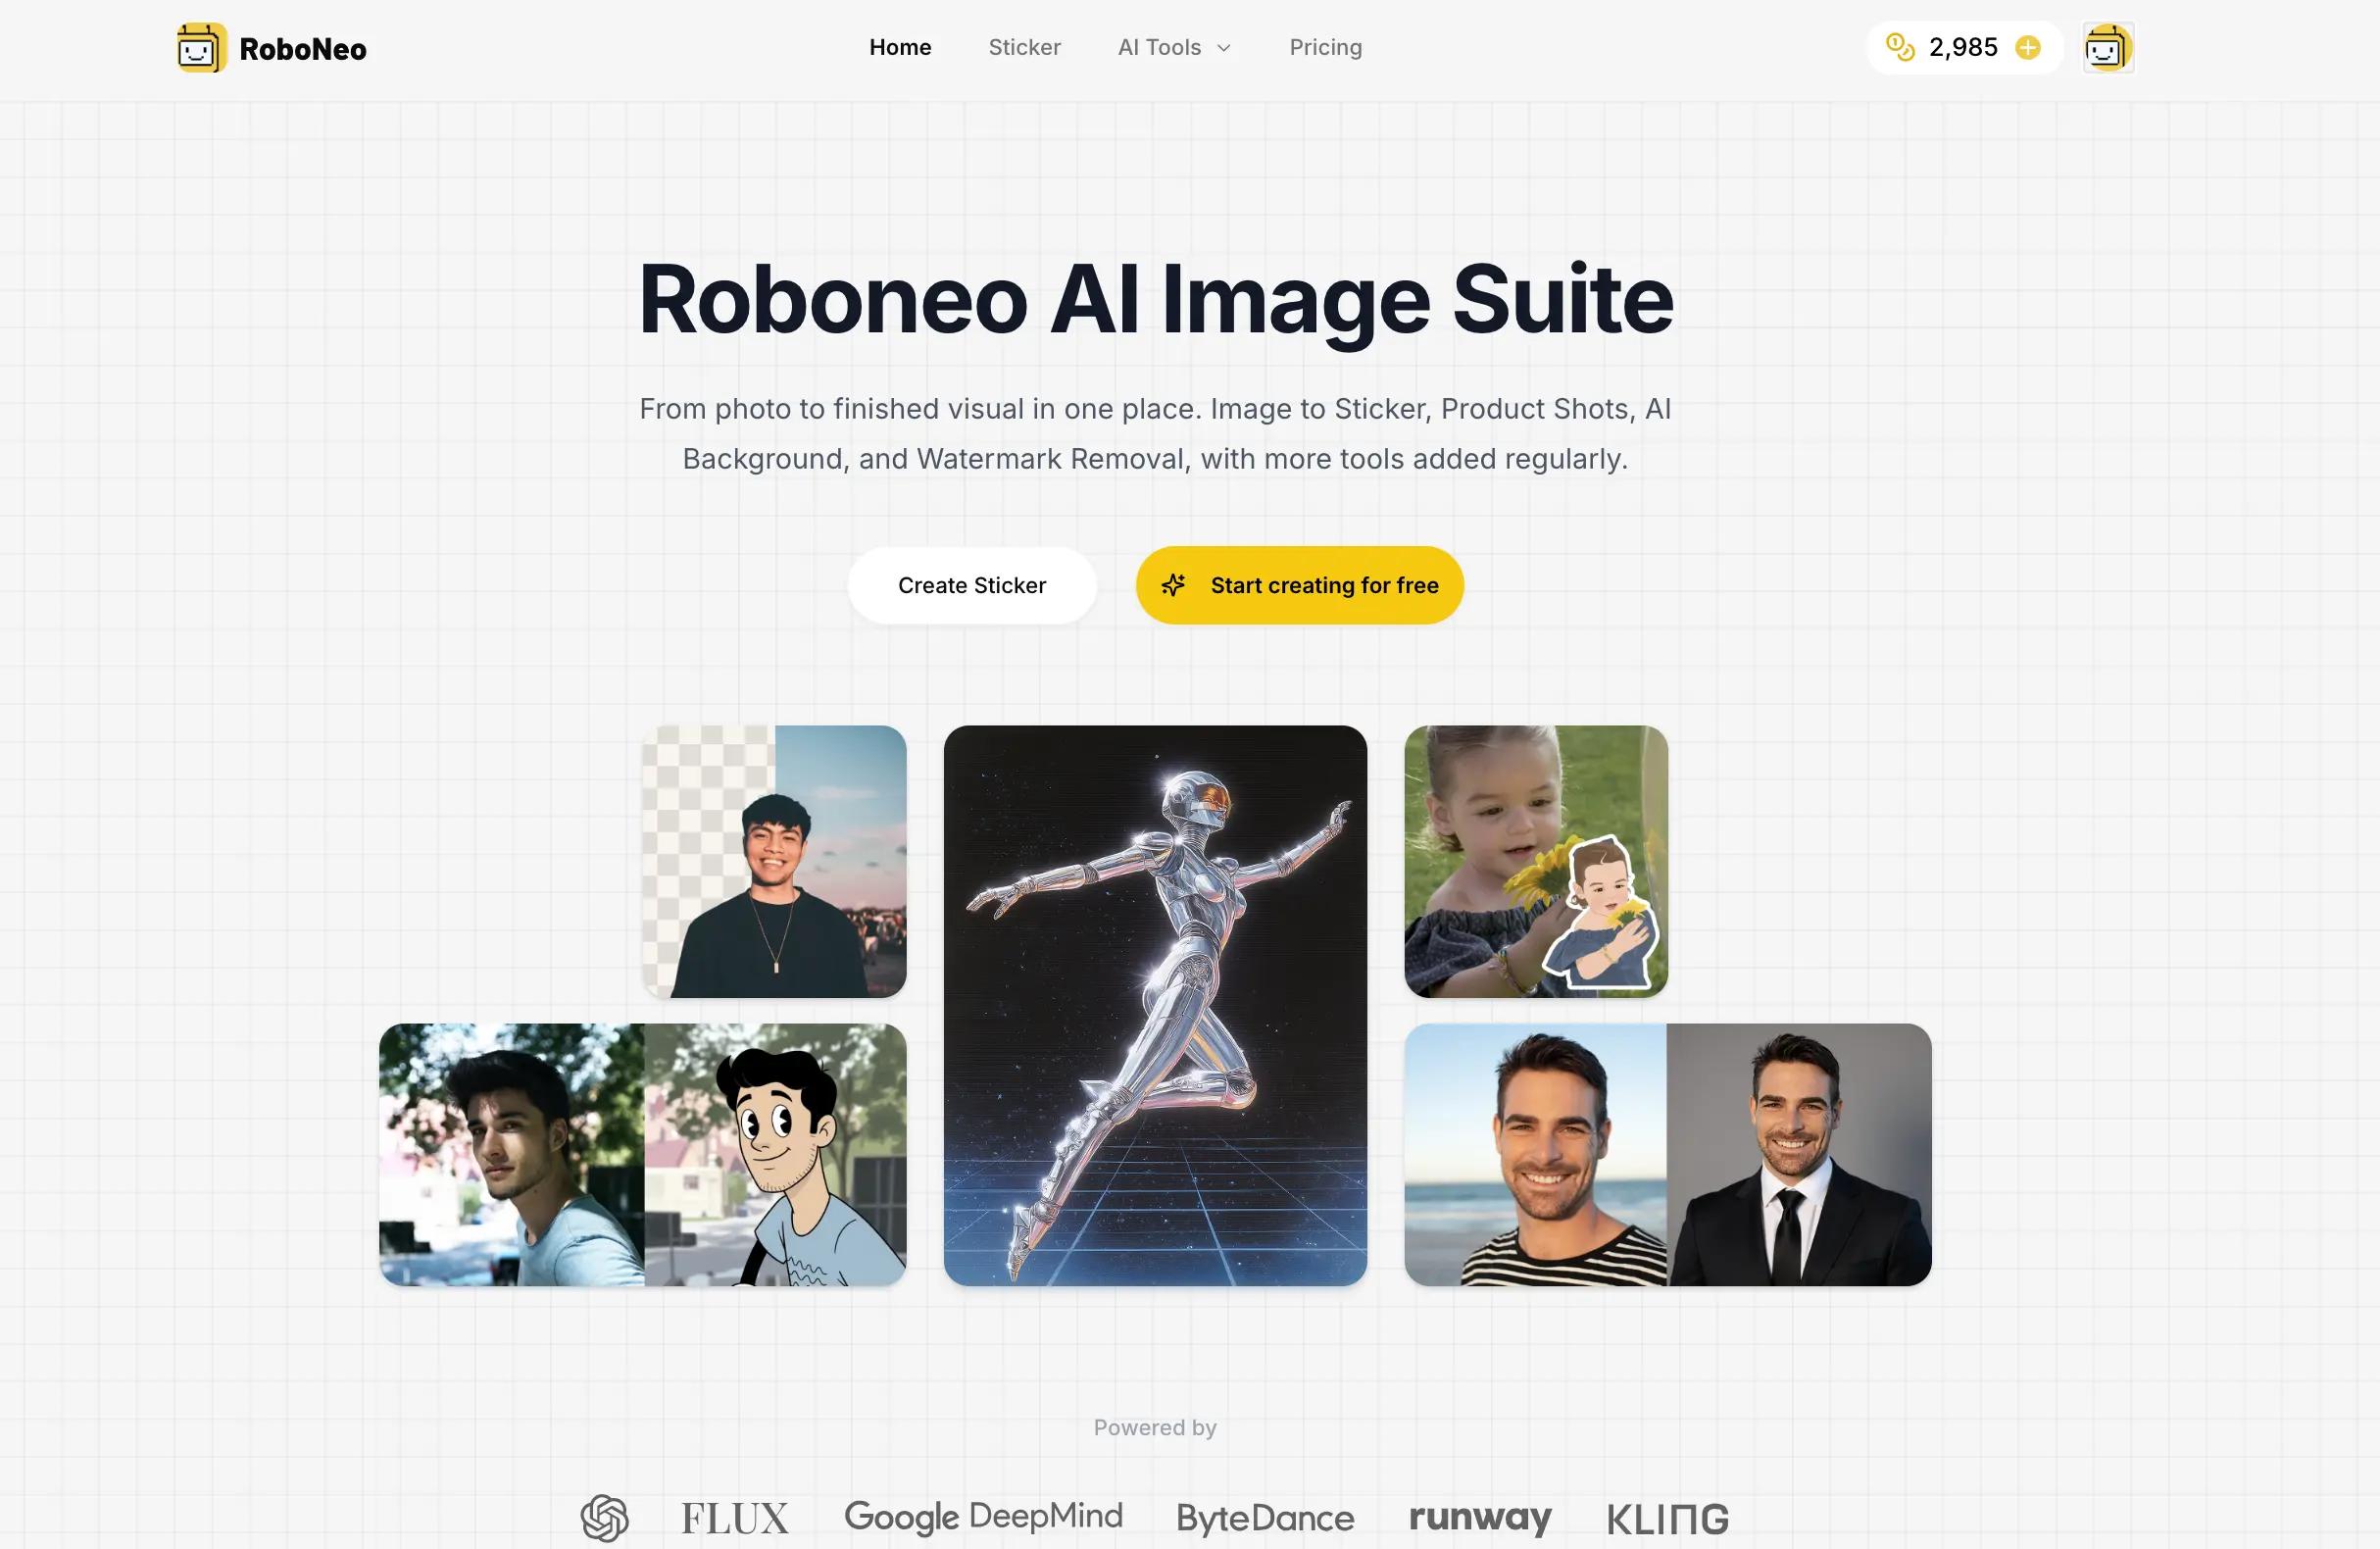Expand the AI Tools dropdown
The height and width of the screenshot is (1549, 2380).
[1173, 47]
